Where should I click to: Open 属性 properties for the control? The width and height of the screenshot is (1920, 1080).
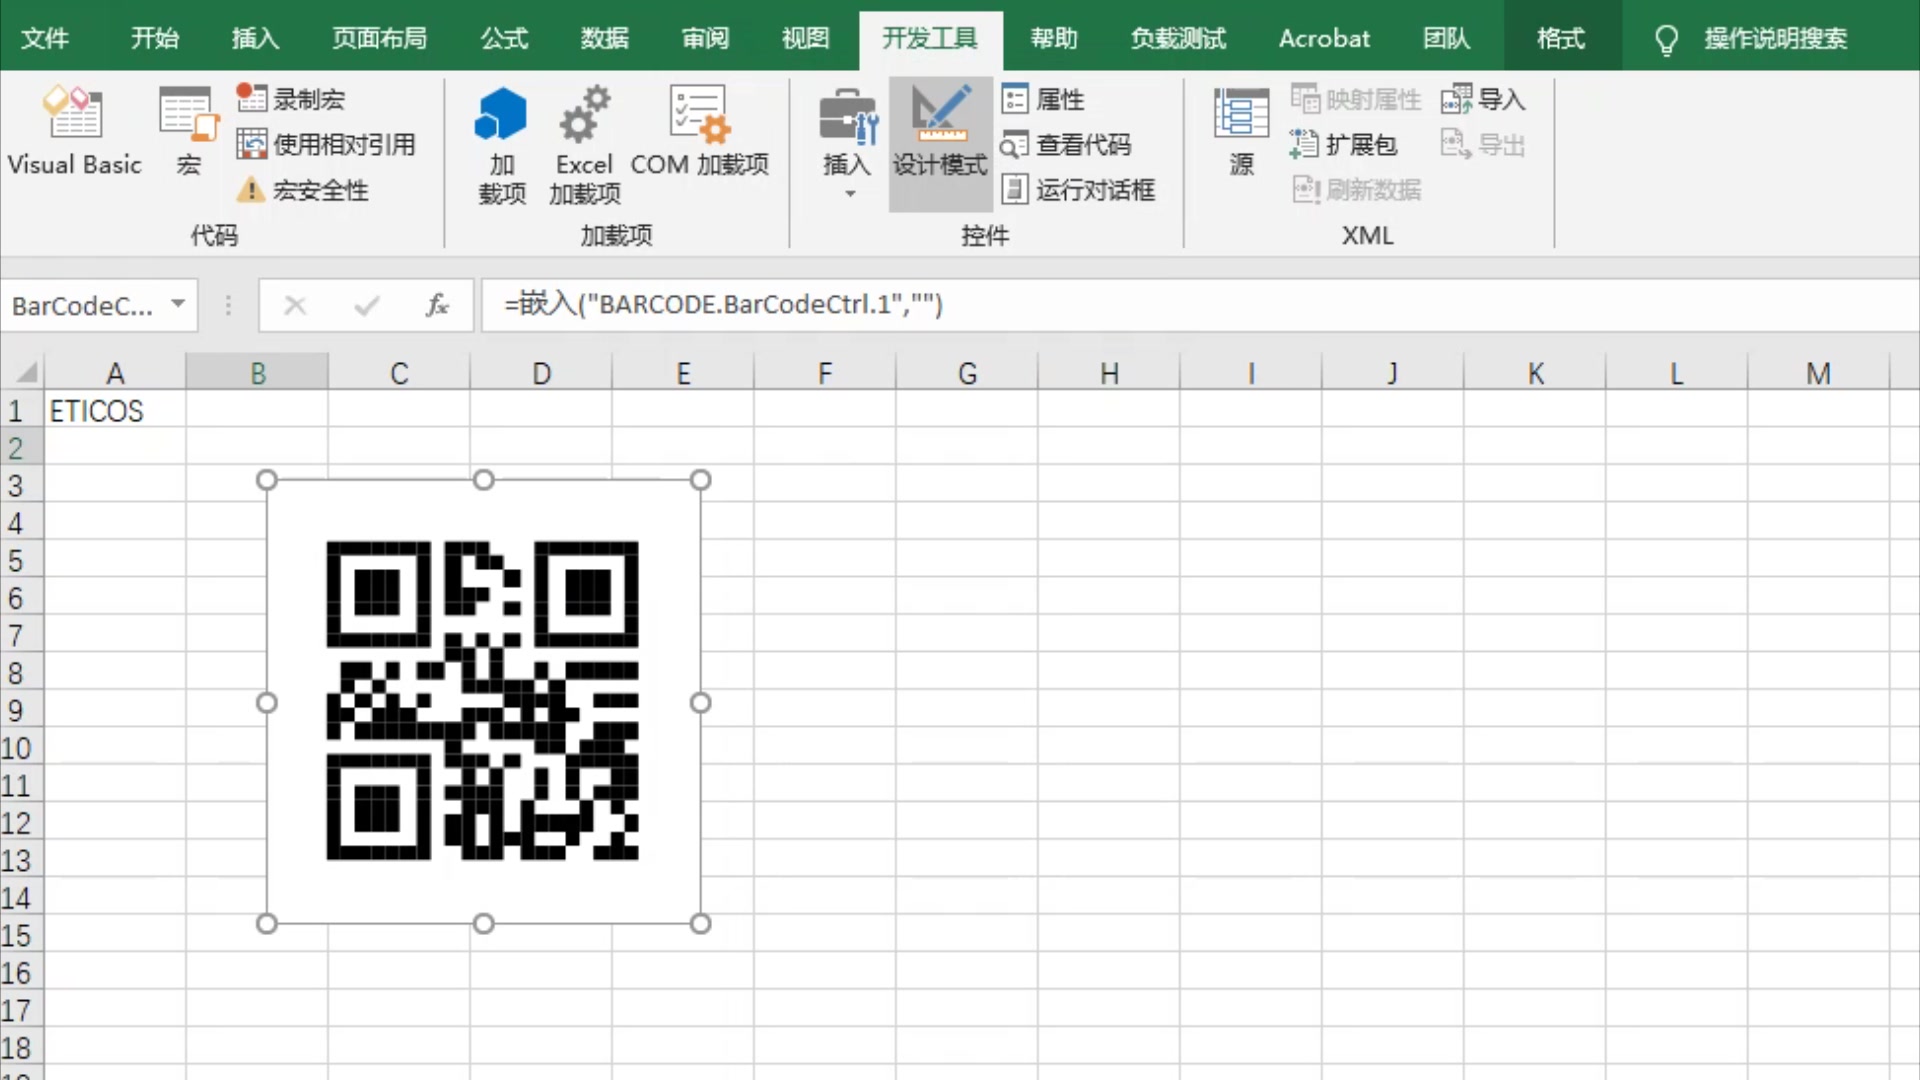(x=1043, y=99)
